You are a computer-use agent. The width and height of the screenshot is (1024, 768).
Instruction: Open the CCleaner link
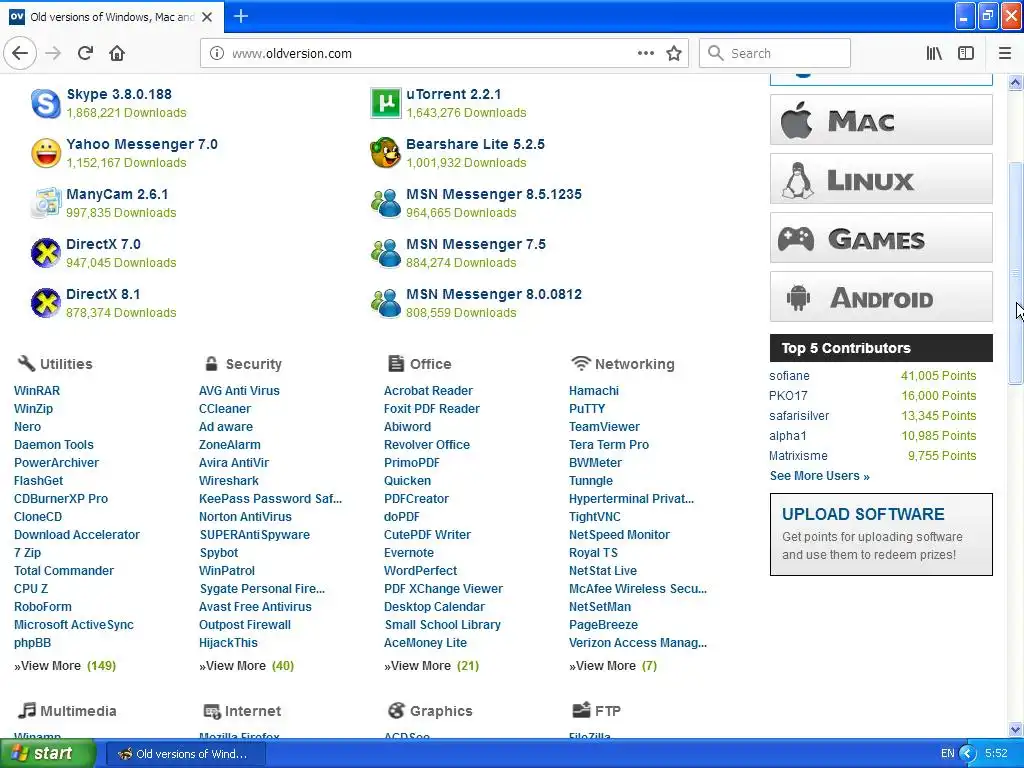point(225,409)
